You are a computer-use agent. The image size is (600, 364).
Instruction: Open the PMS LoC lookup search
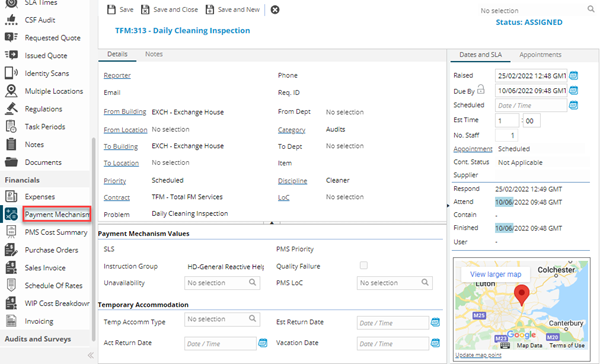pyautogui.click(x=425, y=282)
